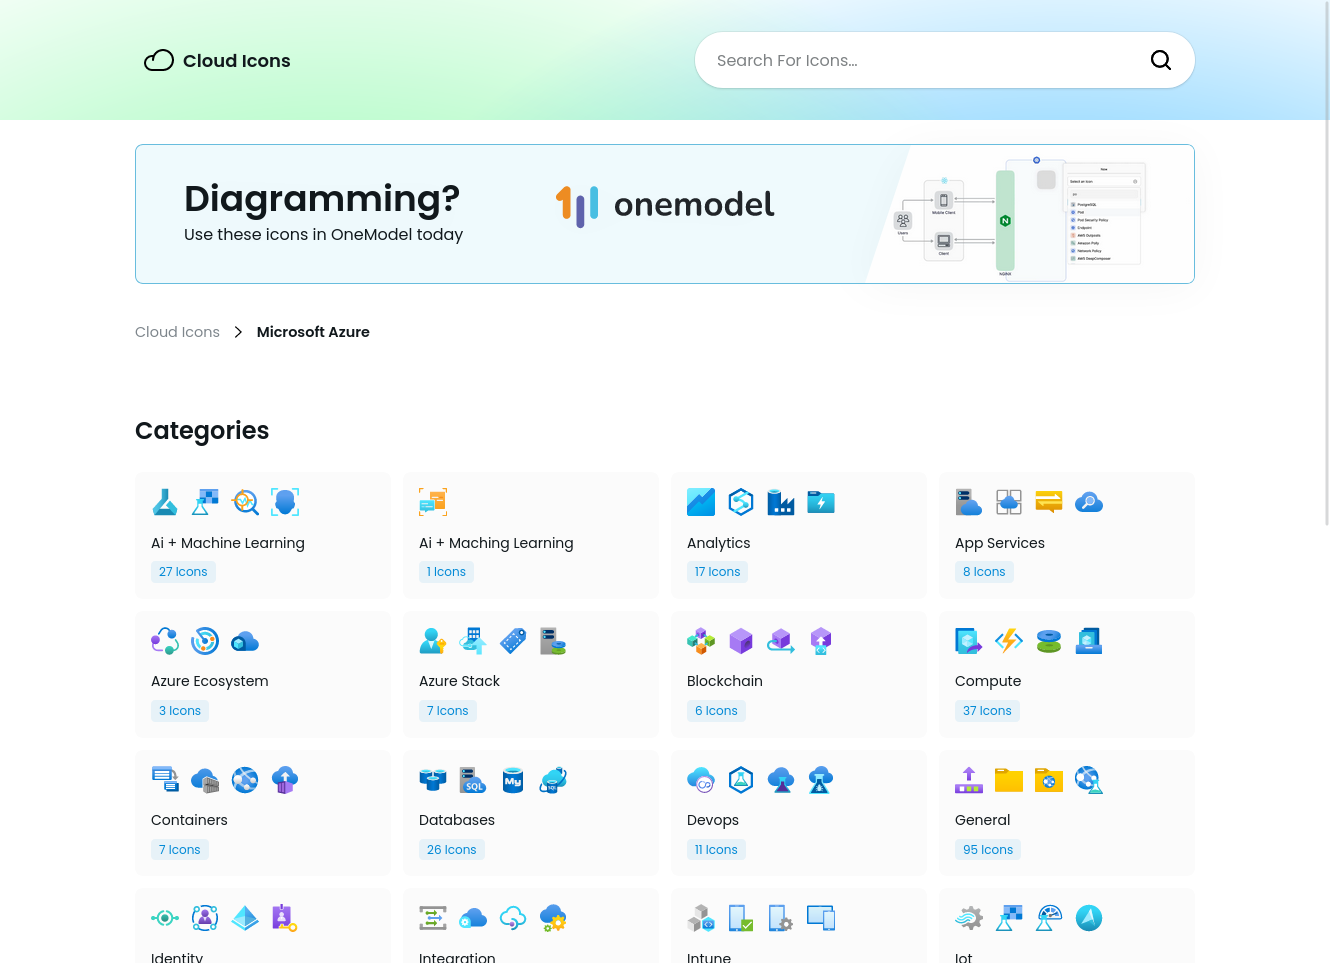1330x963 pixels.
Task: Click the circular swirl icon in Azure Ecosystem
Action: pos(205,641)
